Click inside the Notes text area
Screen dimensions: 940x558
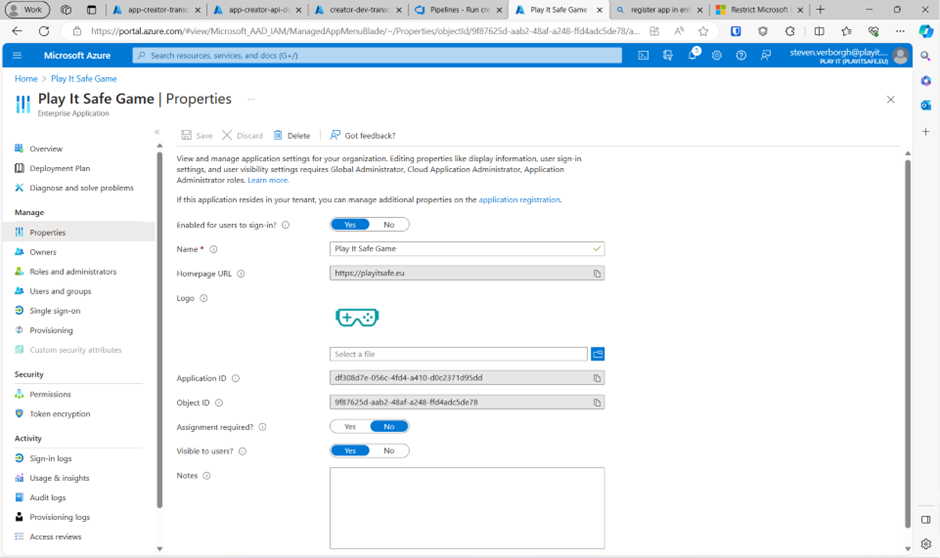[x=467, y=508]
